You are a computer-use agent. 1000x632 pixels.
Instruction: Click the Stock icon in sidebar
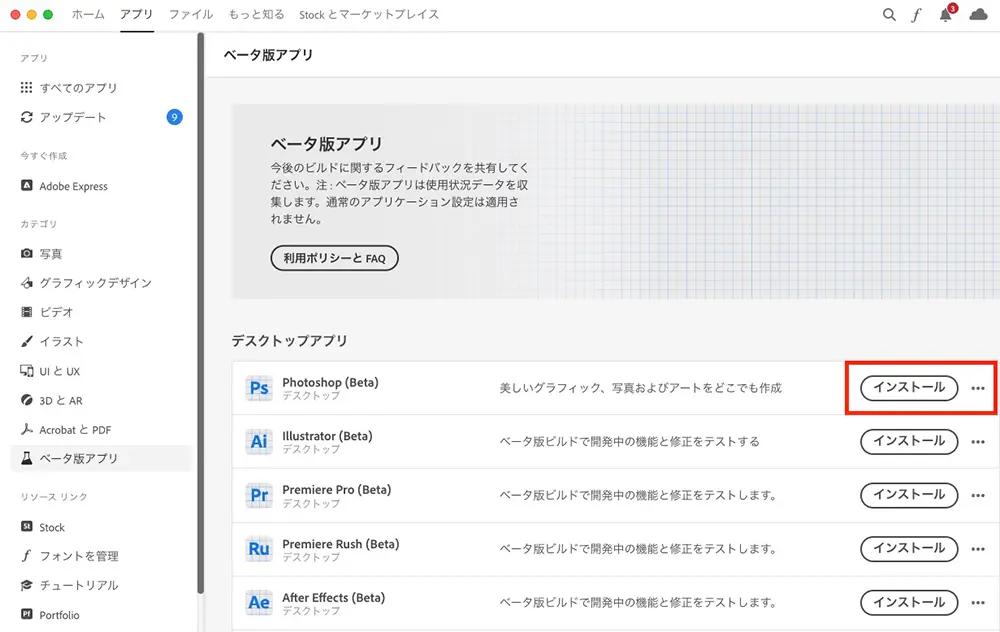pyautogui.click(x=26, y=527)
